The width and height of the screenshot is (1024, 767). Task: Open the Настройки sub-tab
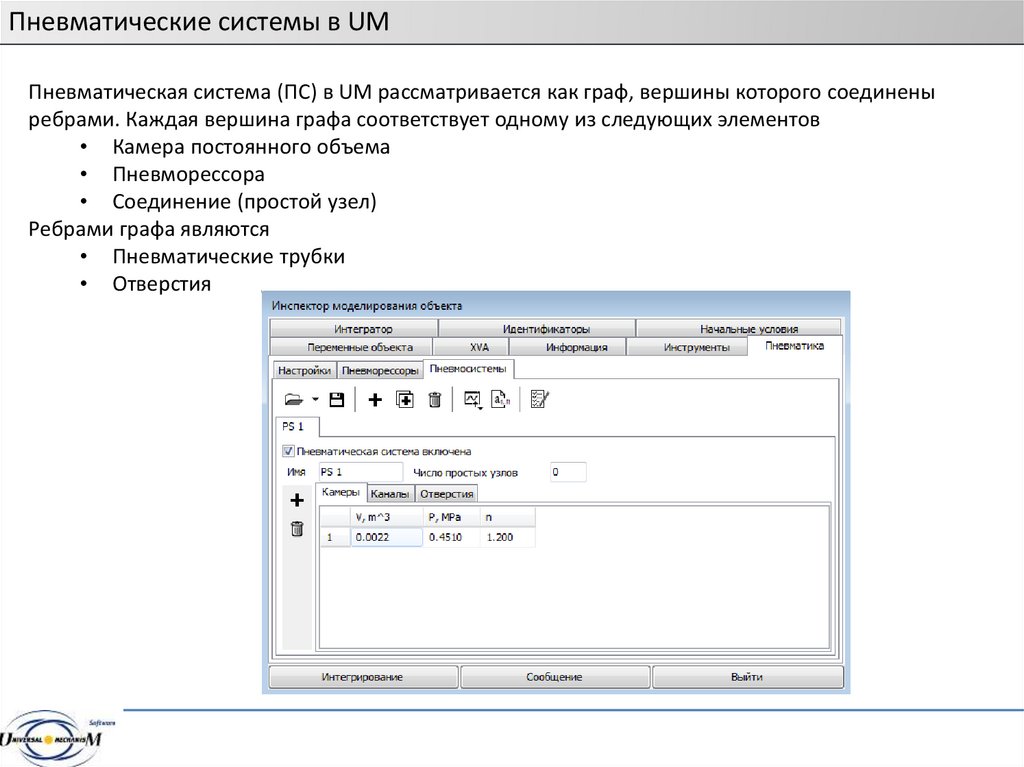click(304, 370)
